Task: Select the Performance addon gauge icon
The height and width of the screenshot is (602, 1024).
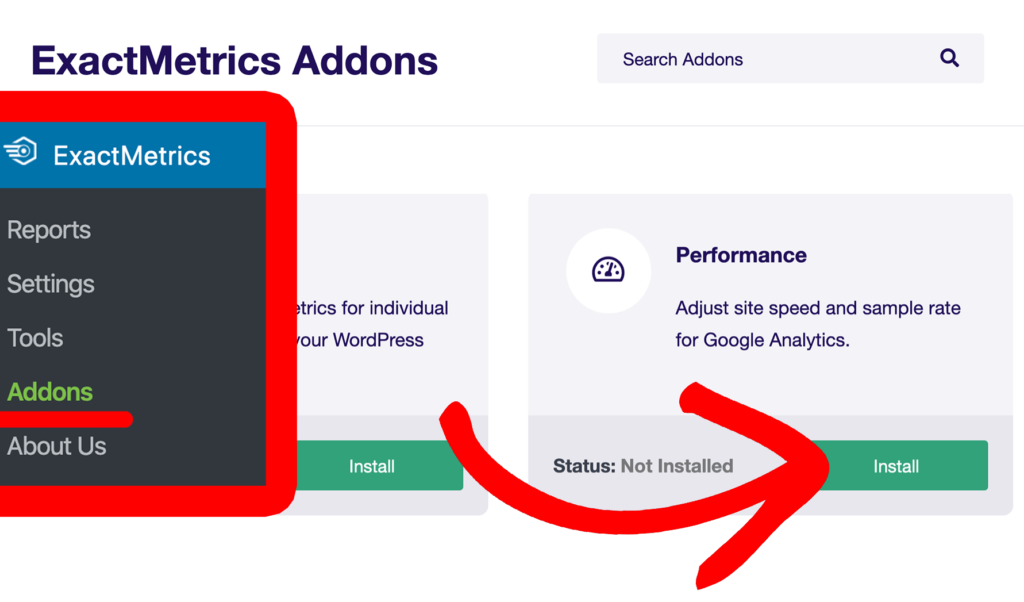Action: [608, 270]
